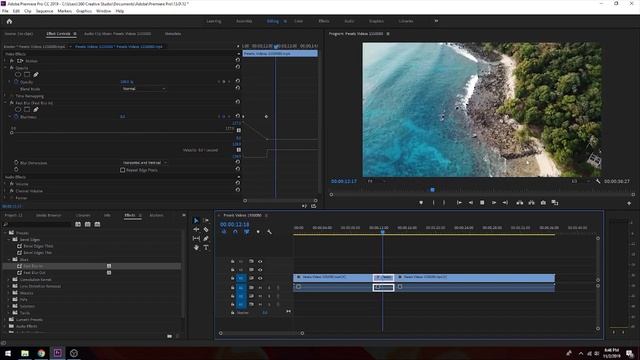Create new custom bin in Effects panel
Screen dimensions: 640x360
pos(169,336)
